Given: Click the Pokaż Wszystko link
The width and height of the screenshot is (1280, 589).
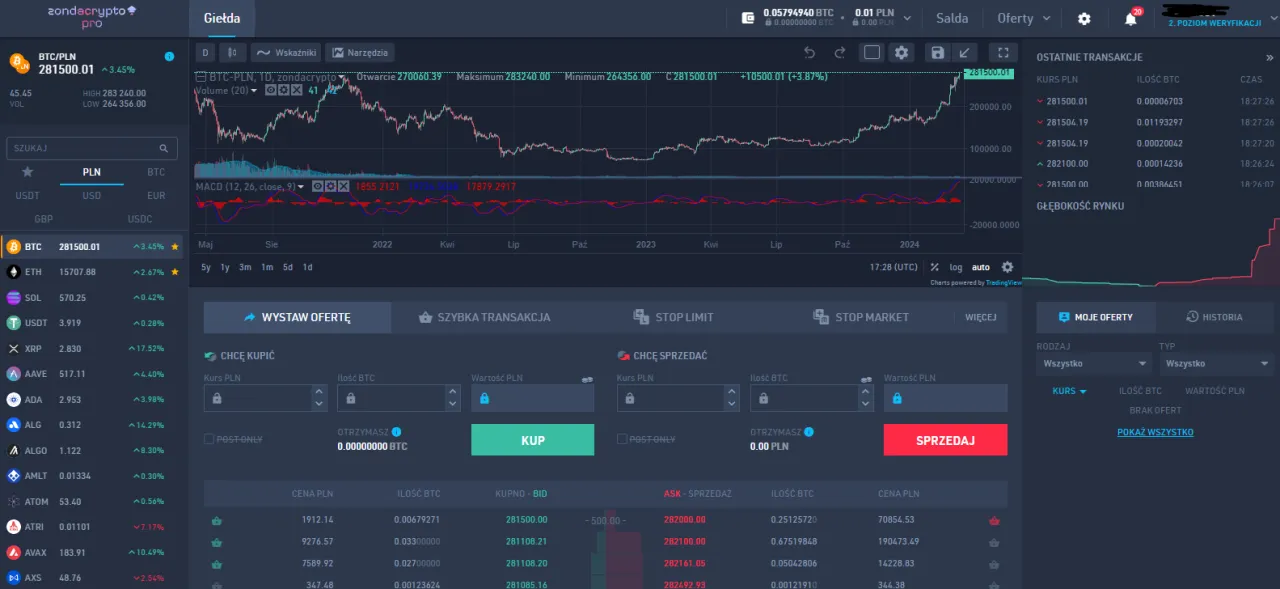Looking at the screenshot, I should coord(1155,432).
